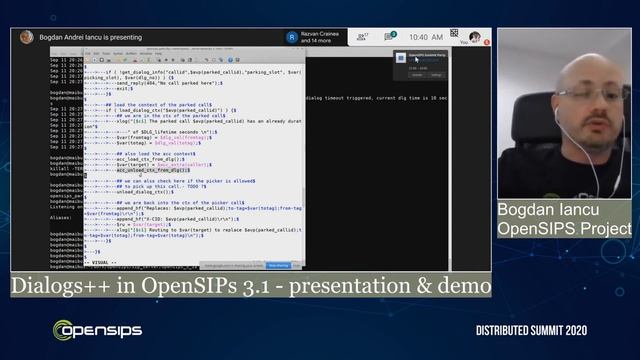640x360 pixels.
Task: Click the 'unload_dialog_ctx();' code line
Action: point(145,191)
